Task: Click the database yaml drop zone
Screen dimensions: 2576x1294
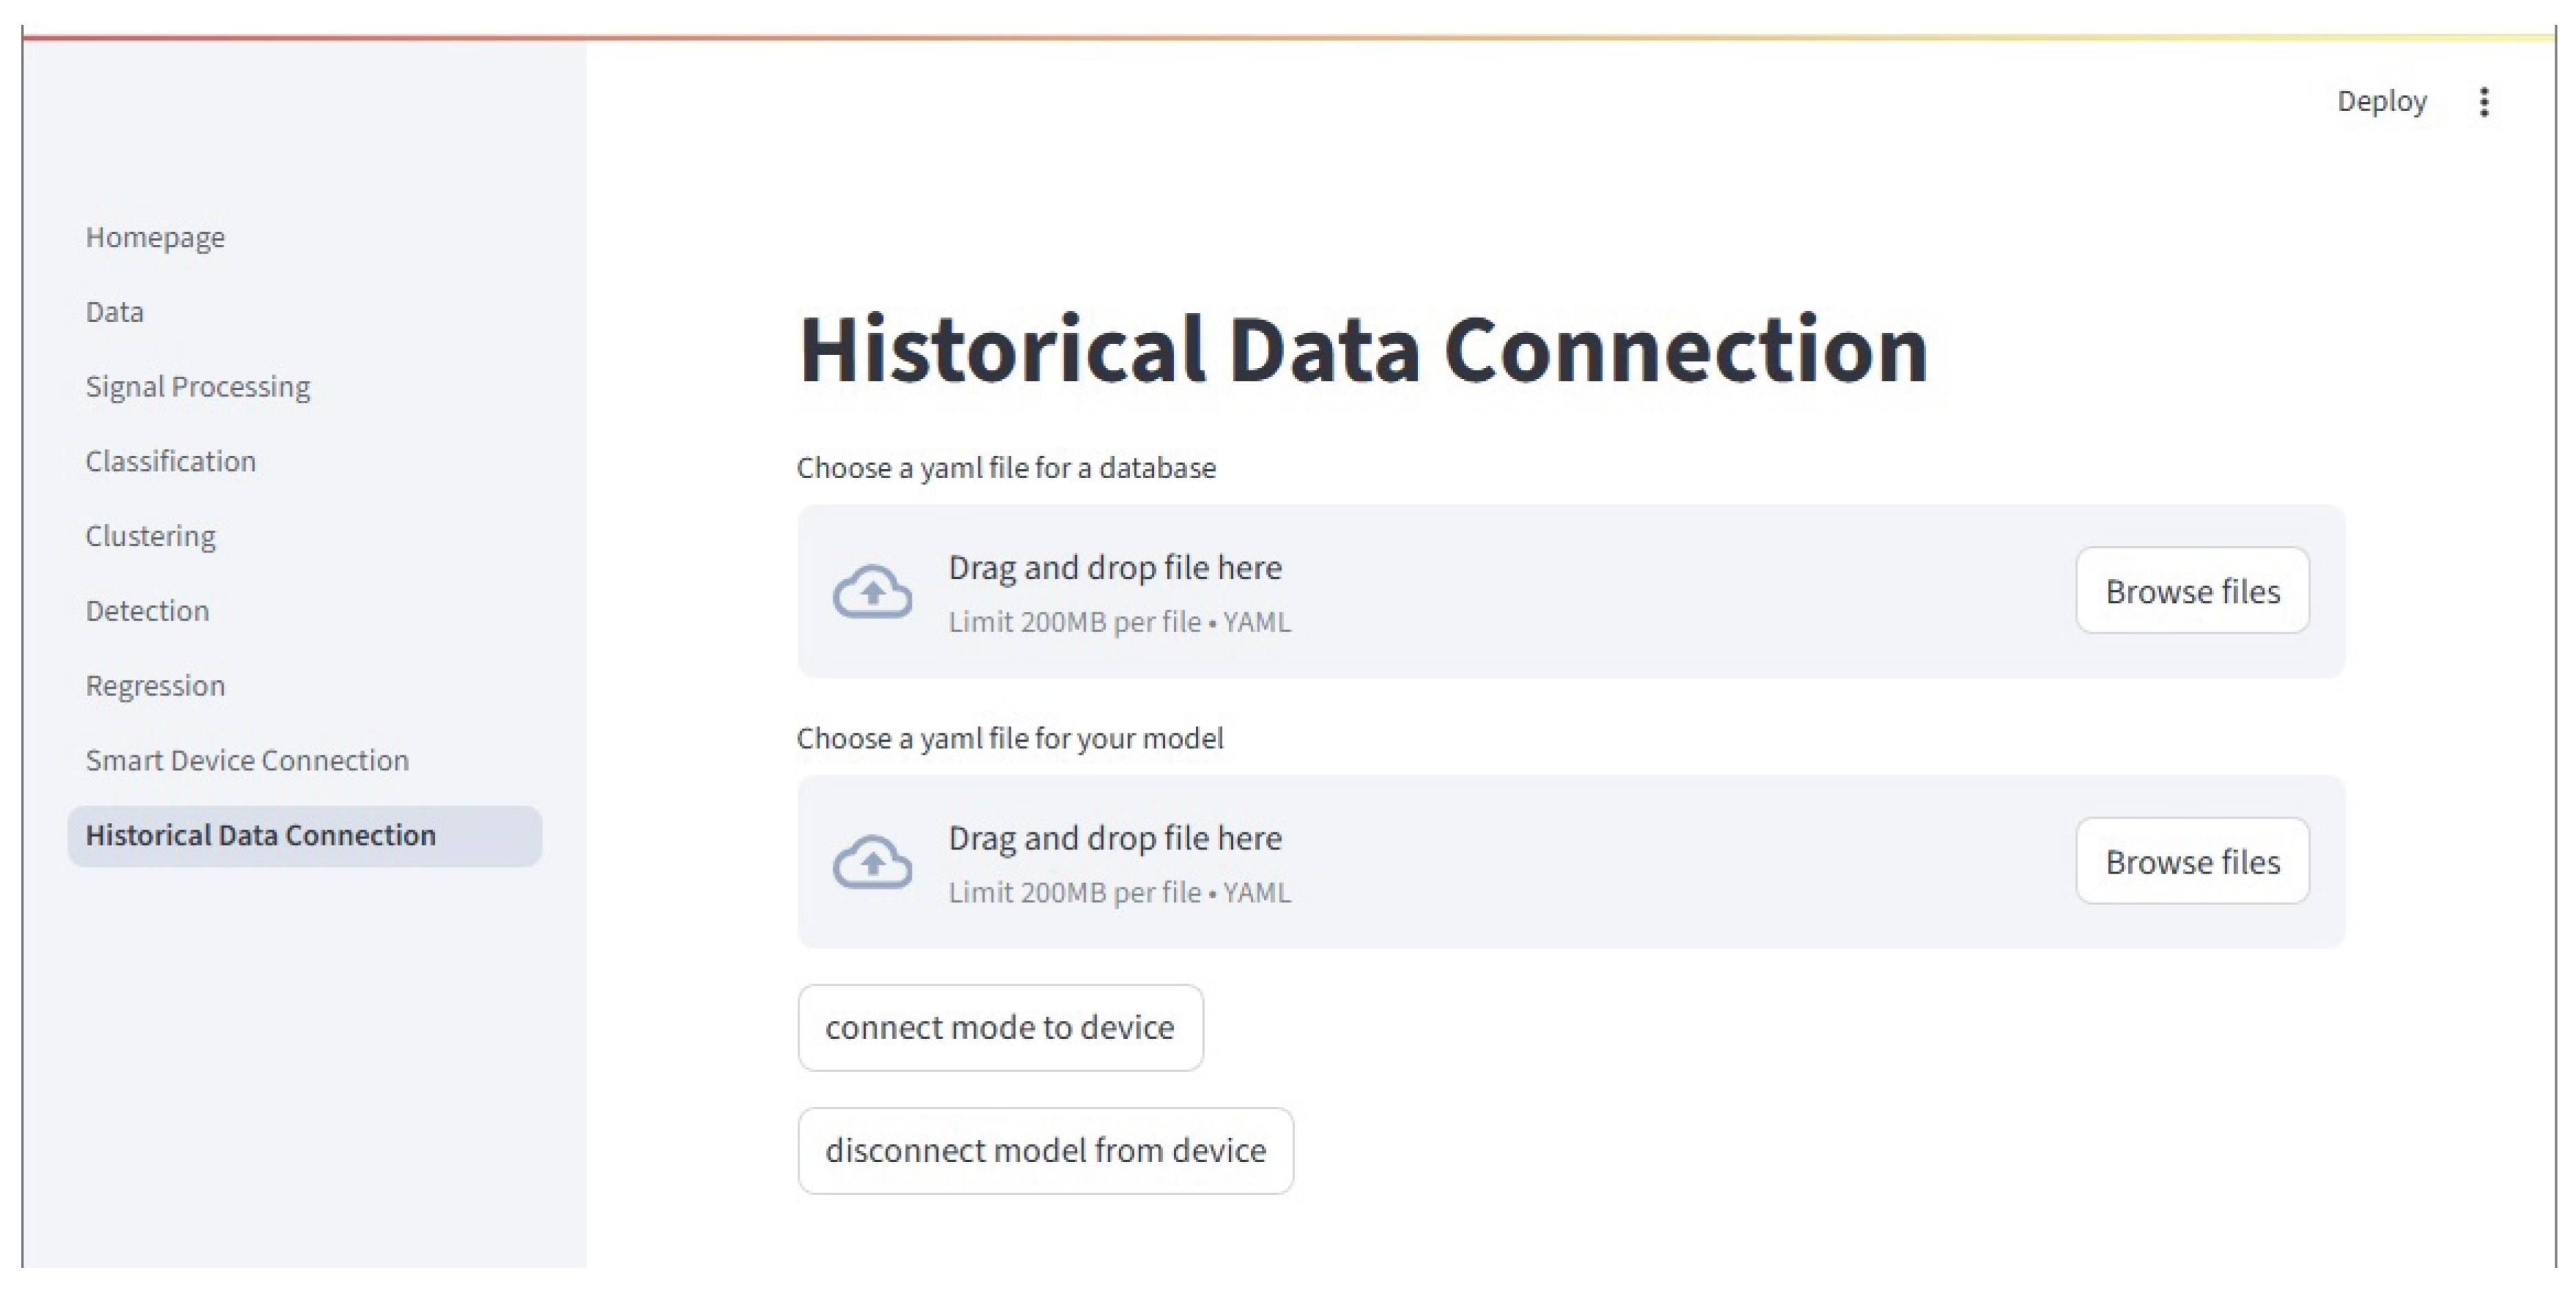Action: 1500,592
